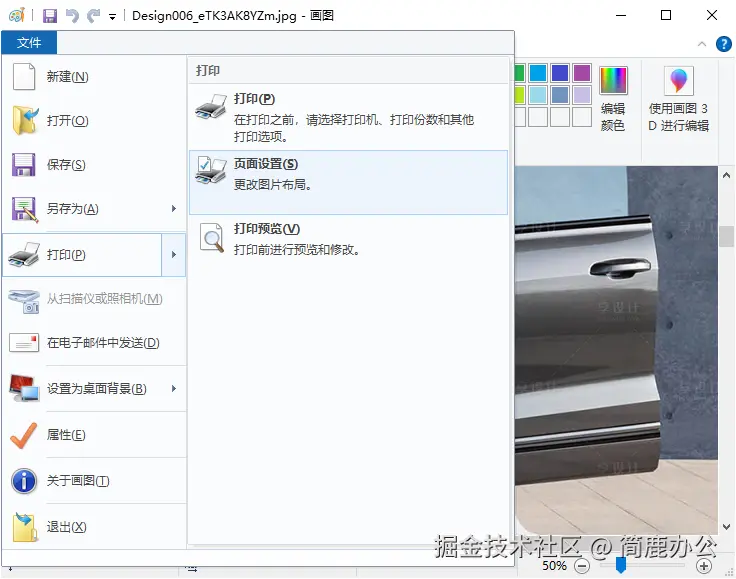This screenshot has height=579, width=736.
Task: Choose 在电子邮件中发送(D)
Action: point(94,343)
